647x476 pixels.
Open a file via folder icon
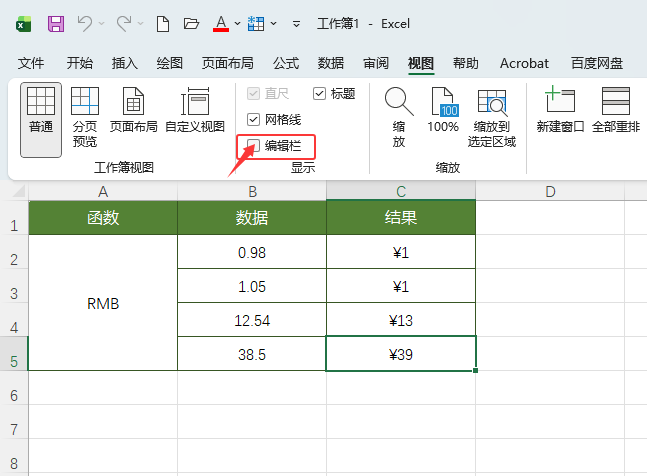[x=191, y=24]
